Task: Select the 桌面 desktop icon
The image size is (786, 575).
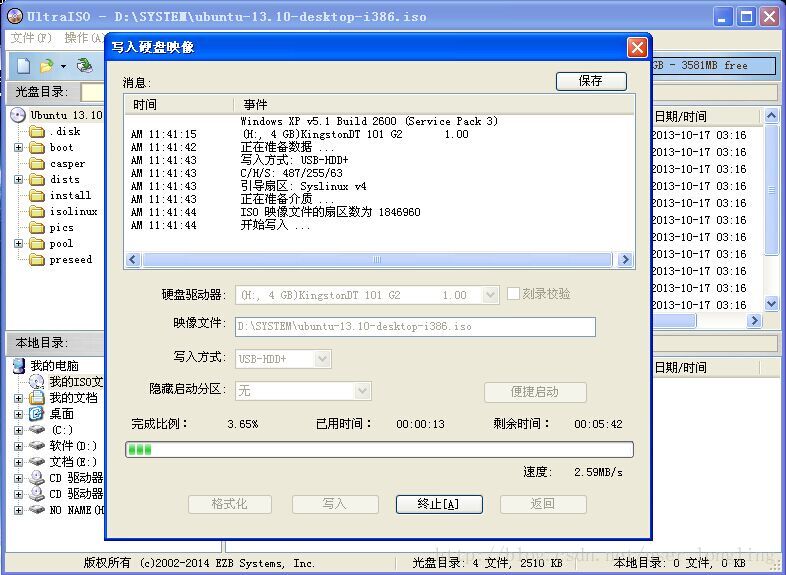Action: tap(37, 414)
